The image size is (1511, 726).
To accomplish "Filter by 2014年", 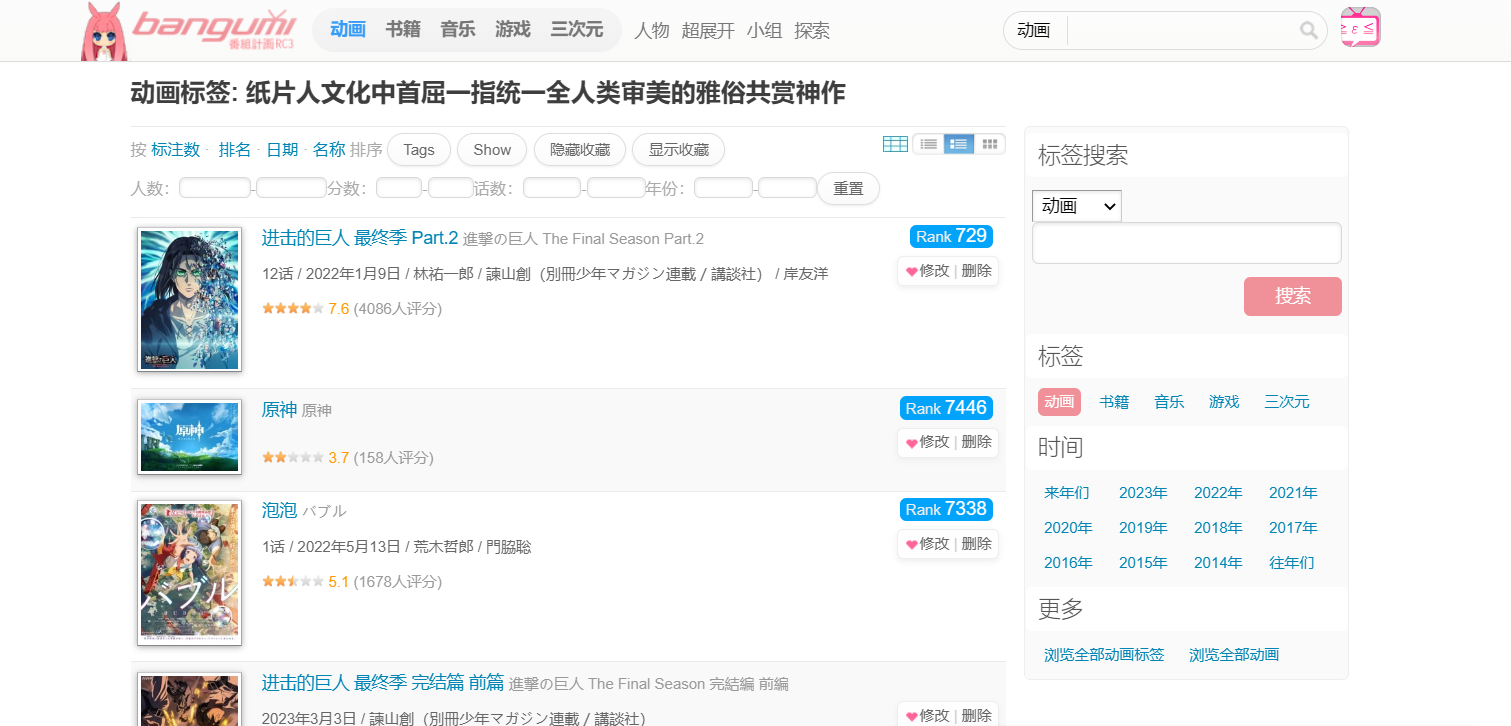I will coord(1218,563).
